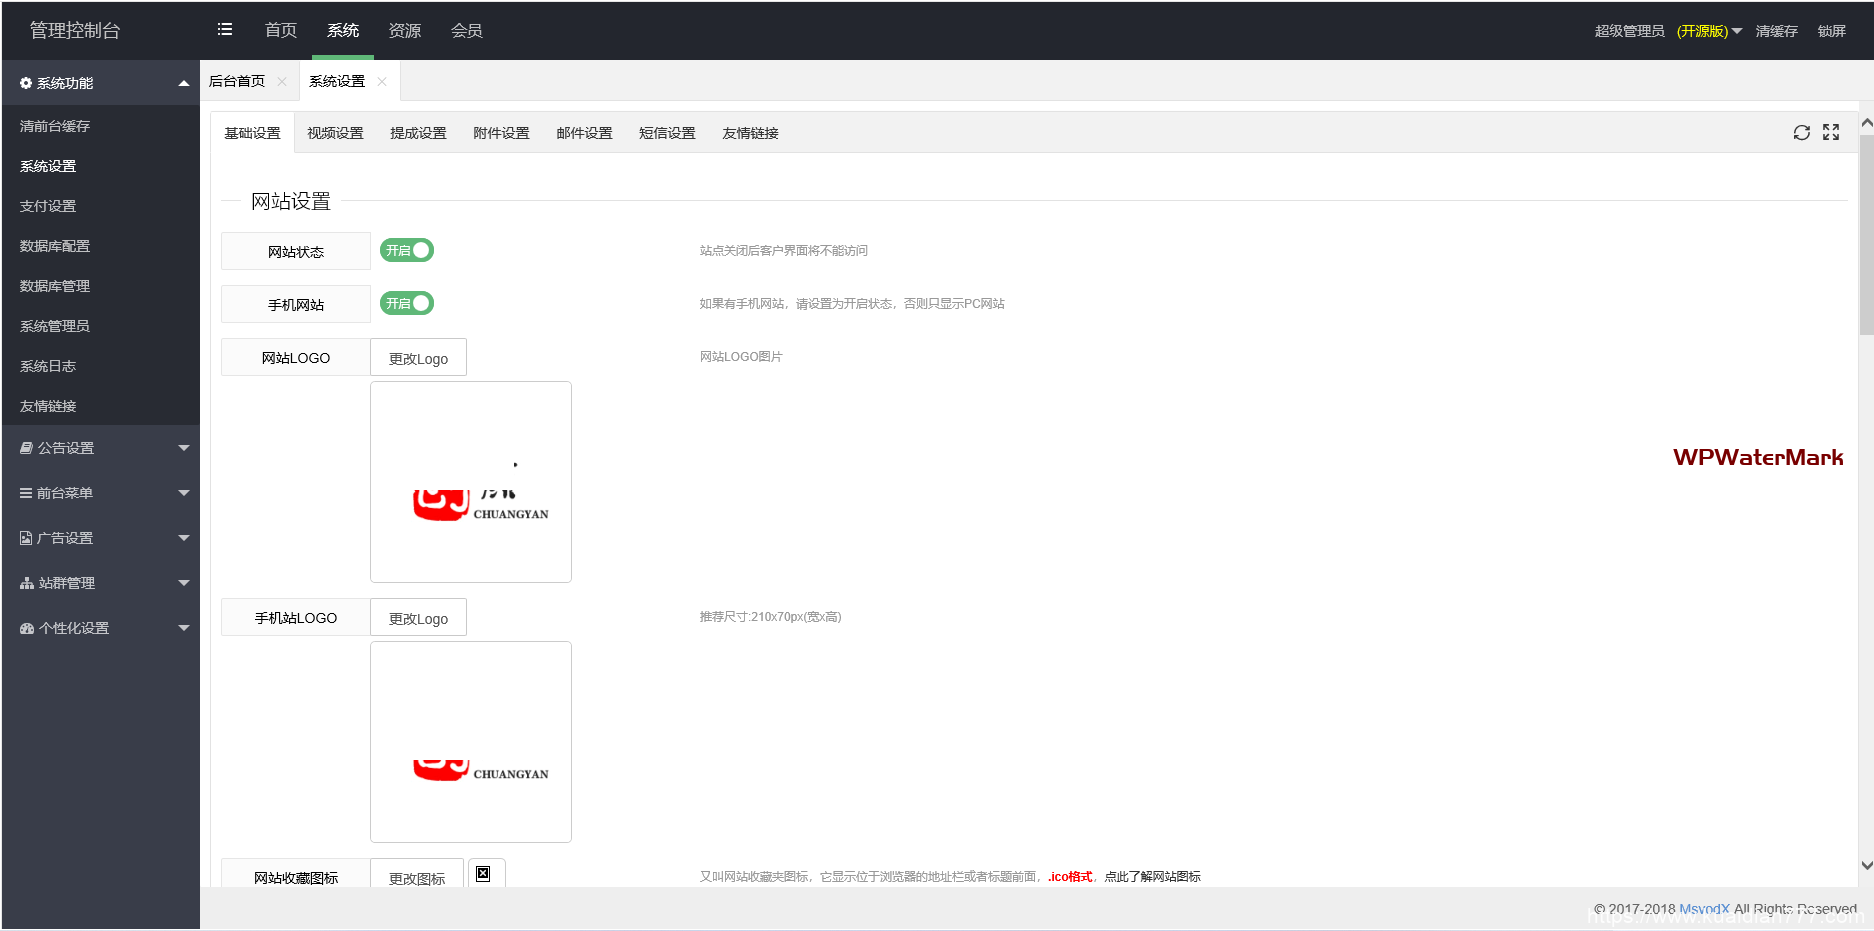
Task: Click the favicon preview image icon
Action: pos(483,874)
